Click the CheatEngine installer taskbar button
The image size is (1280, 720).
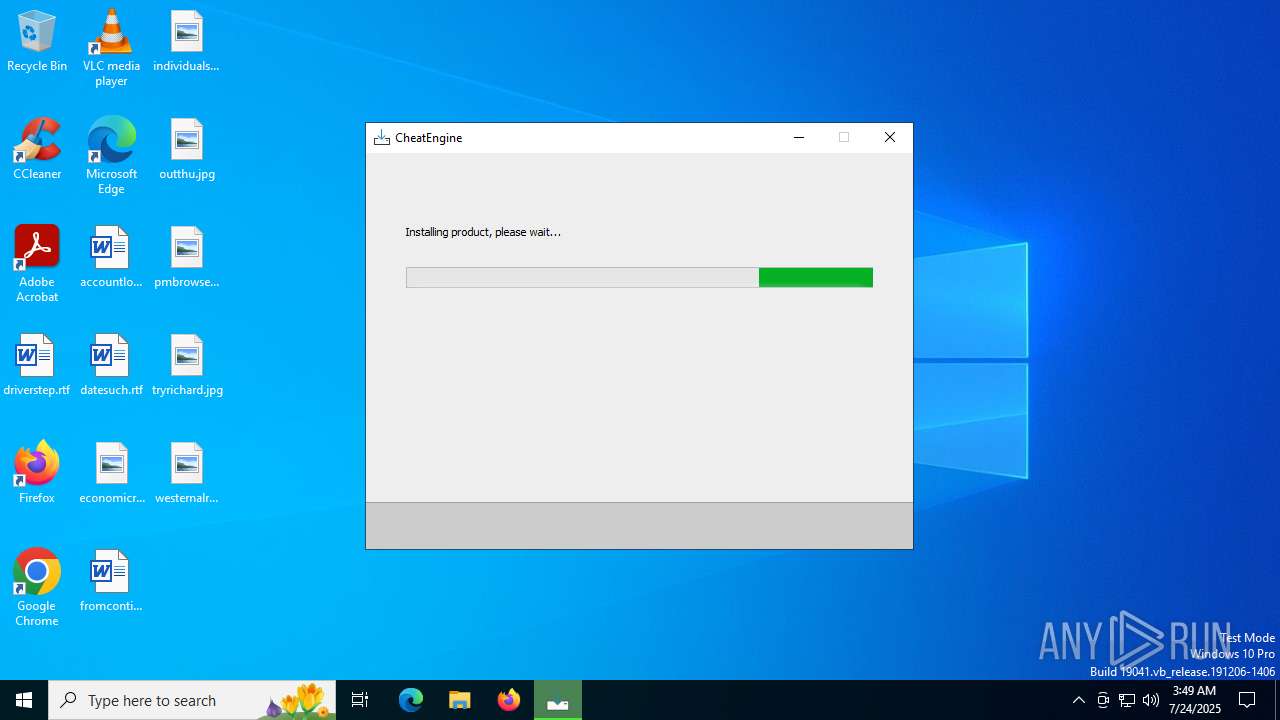tap(558, 700)
